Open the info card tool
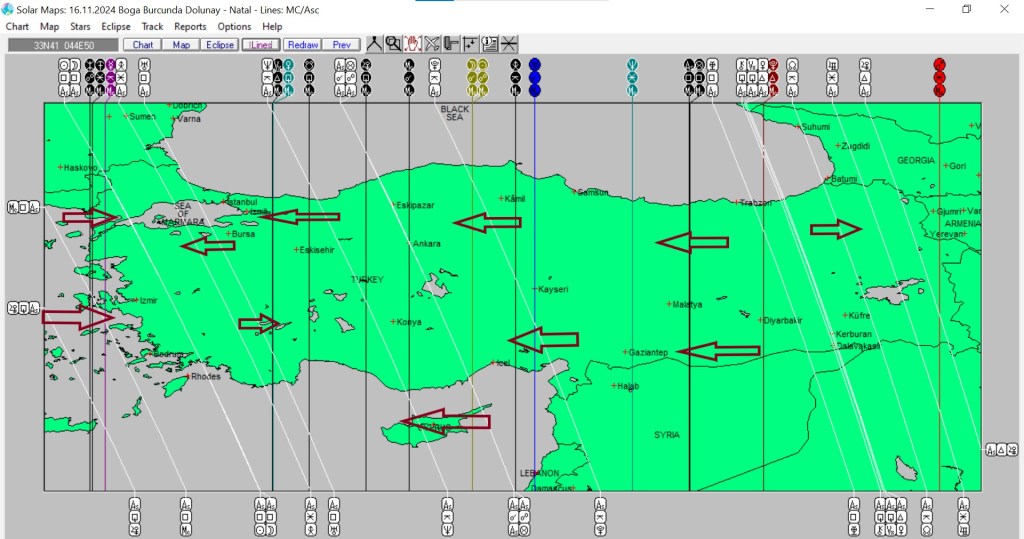Viewport: 1024px width, 539px height. 490,44
